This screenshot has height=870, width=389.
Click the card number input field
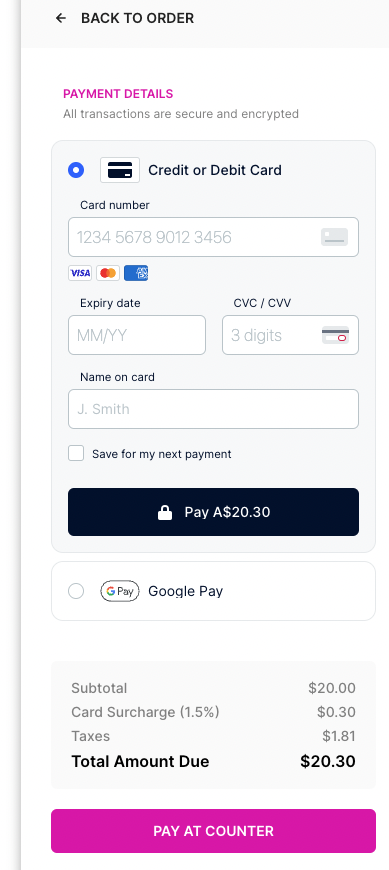coord(214,237)
